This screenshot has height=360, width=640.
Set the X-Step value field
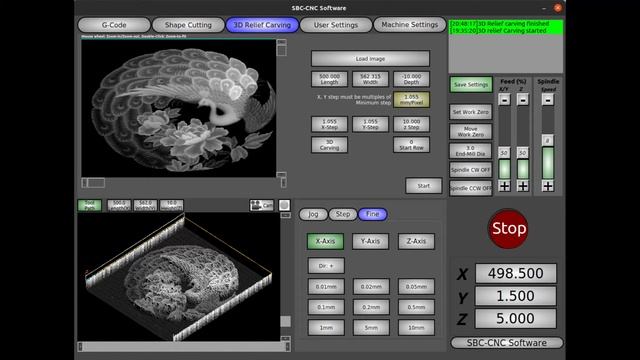pyautogui.click(x=329, y=124)
